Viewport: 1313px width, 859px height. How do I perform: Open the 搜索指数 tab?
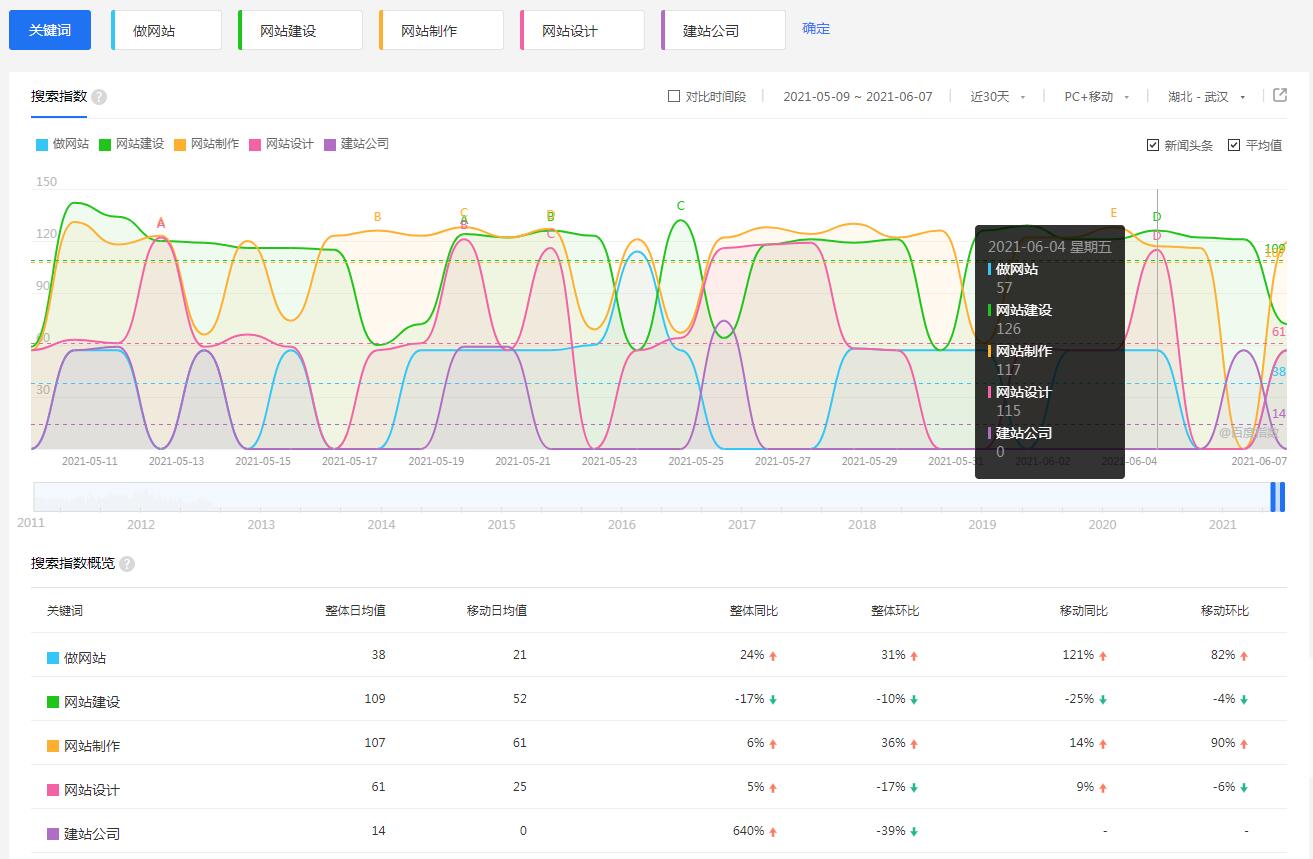(59, 97)
